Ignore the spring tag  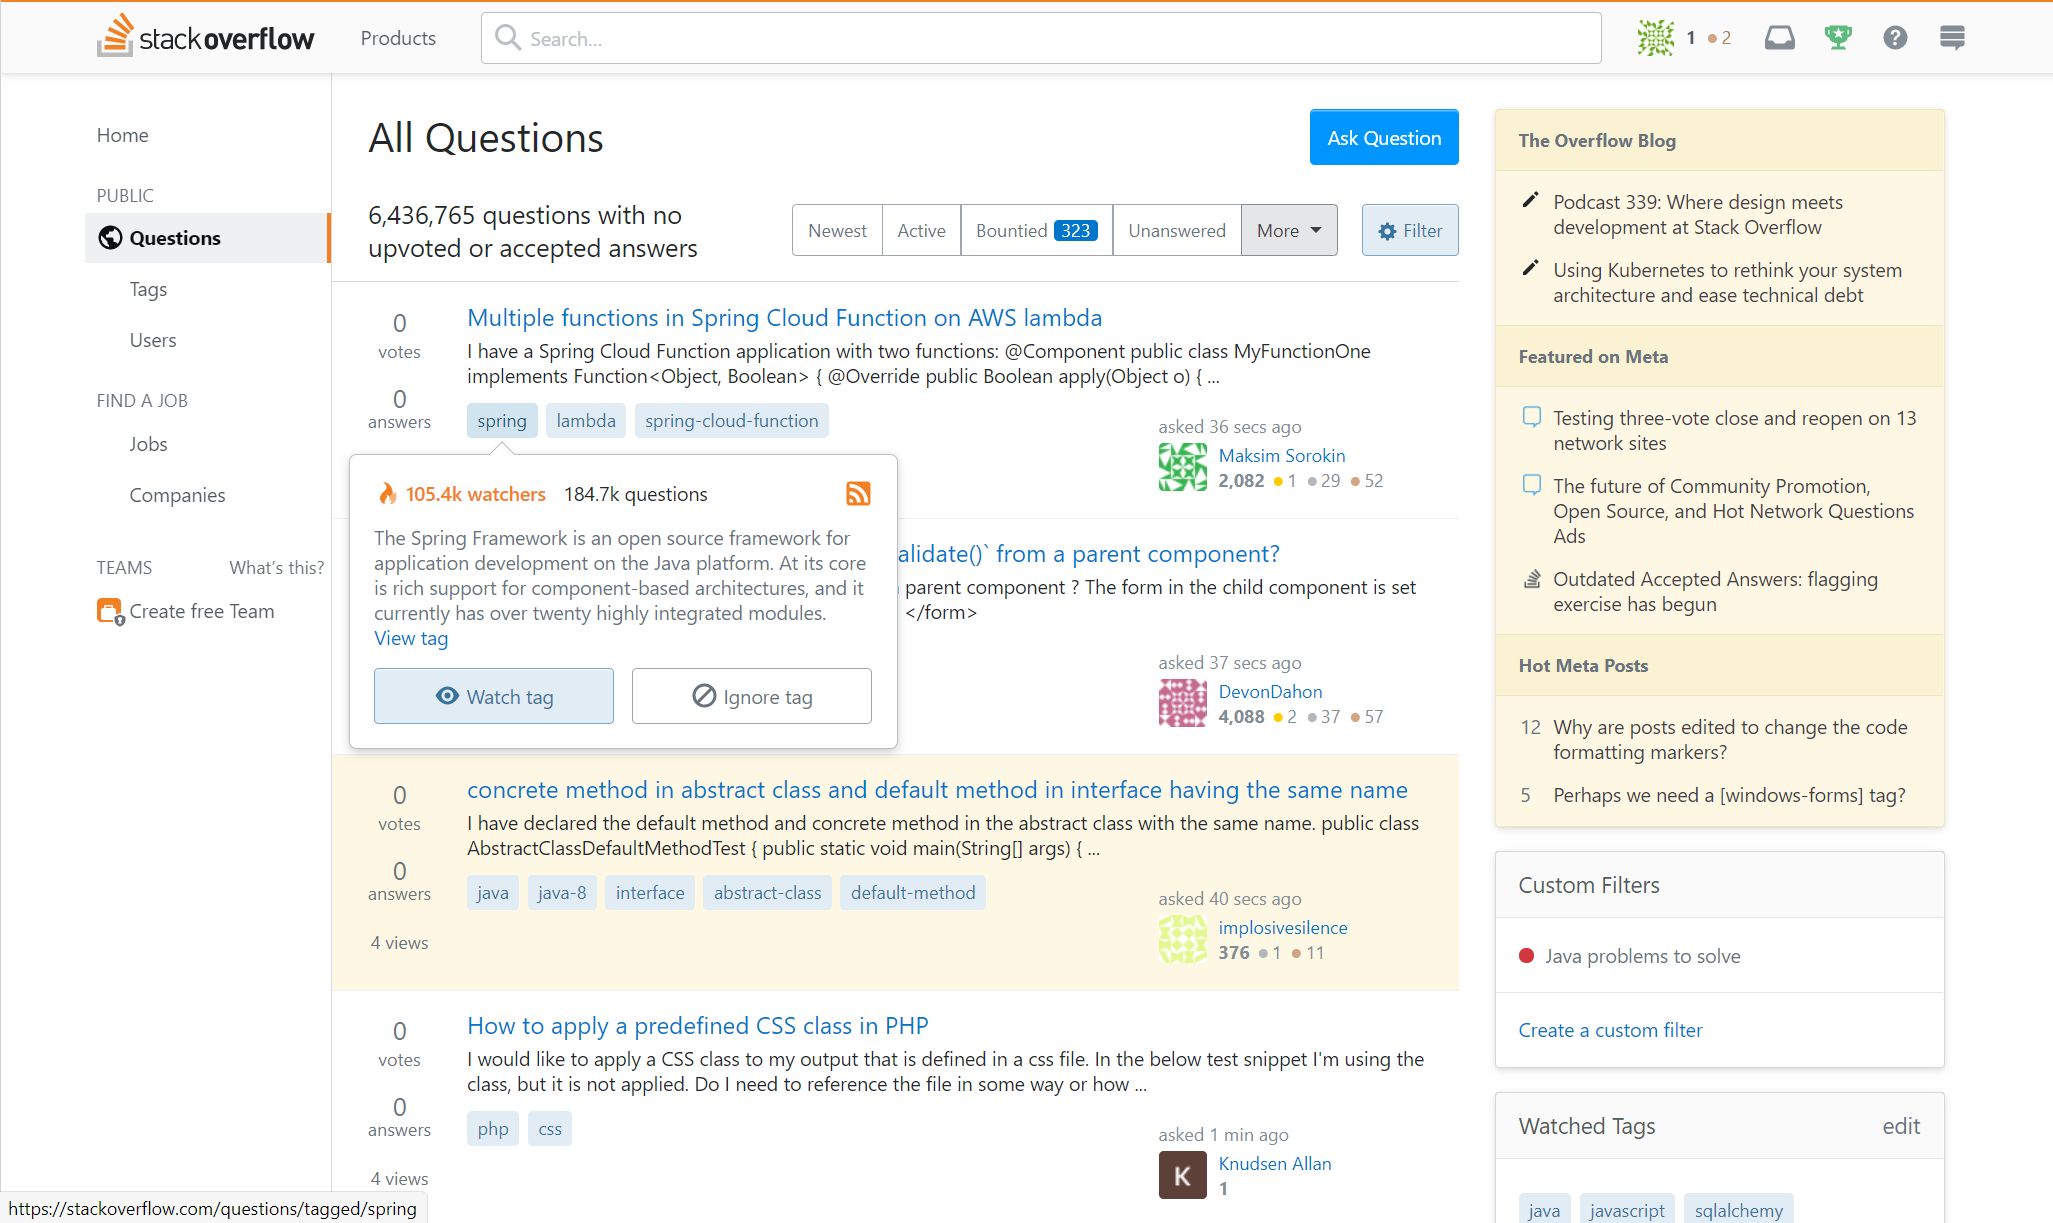[x=752, y=696]
